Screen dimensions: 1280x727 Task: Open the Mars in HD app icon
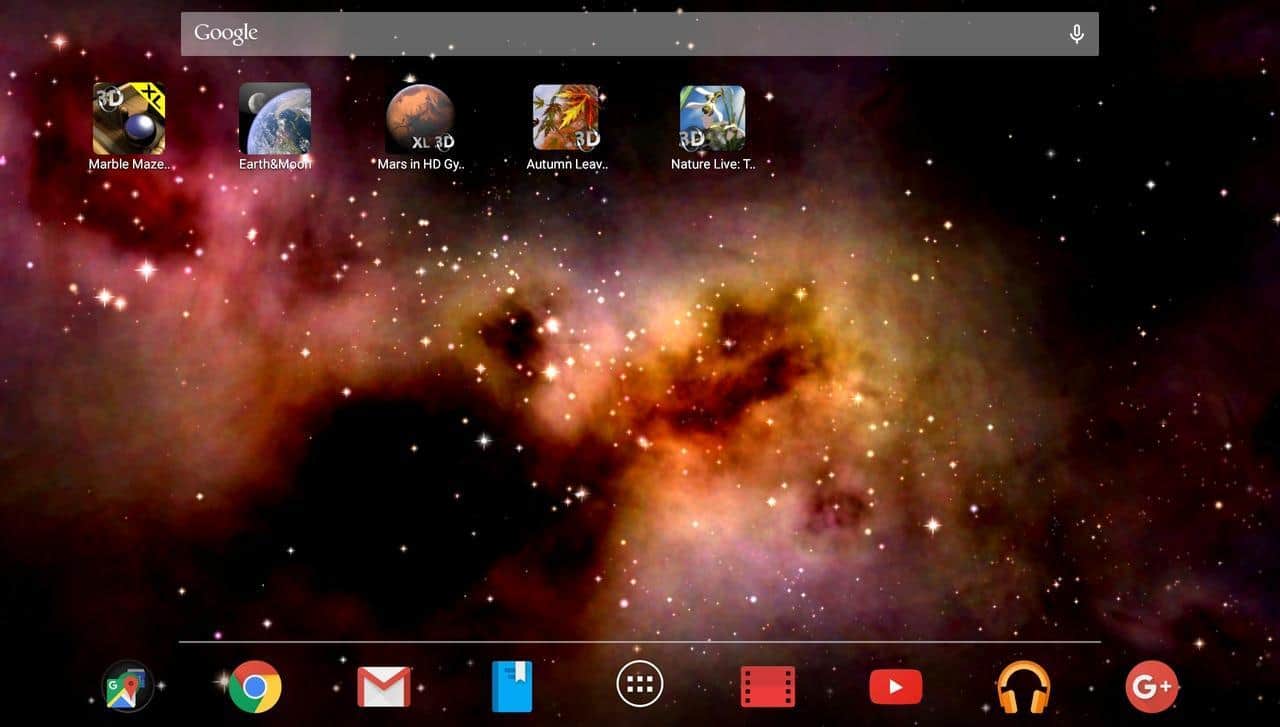pyautogui.click(x=421, y=118)
